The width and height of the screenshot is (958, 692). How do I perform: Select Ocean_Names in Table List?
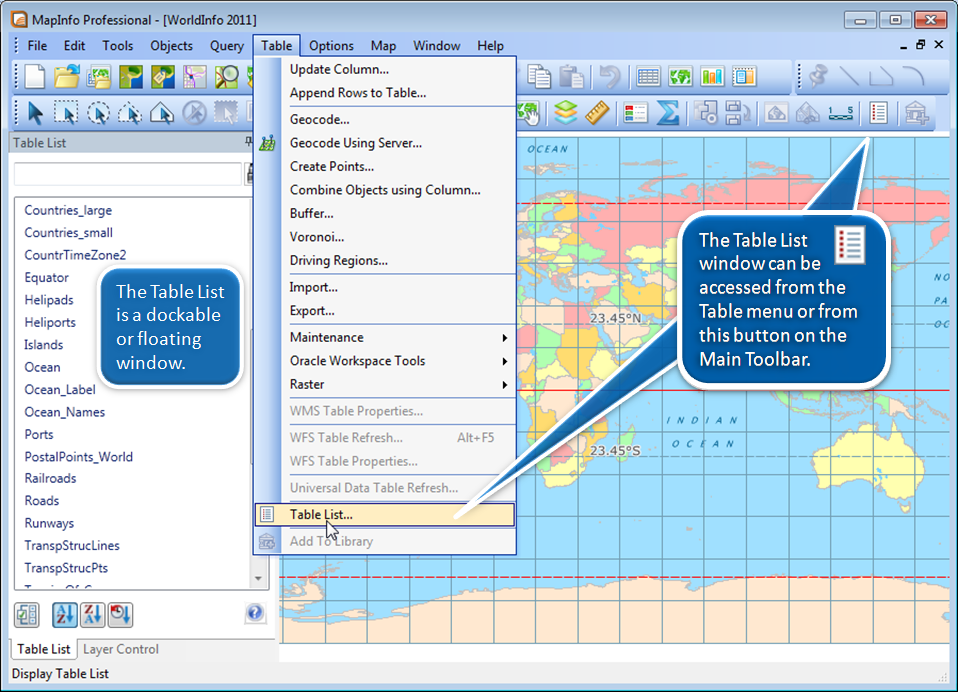coord(64,412)
